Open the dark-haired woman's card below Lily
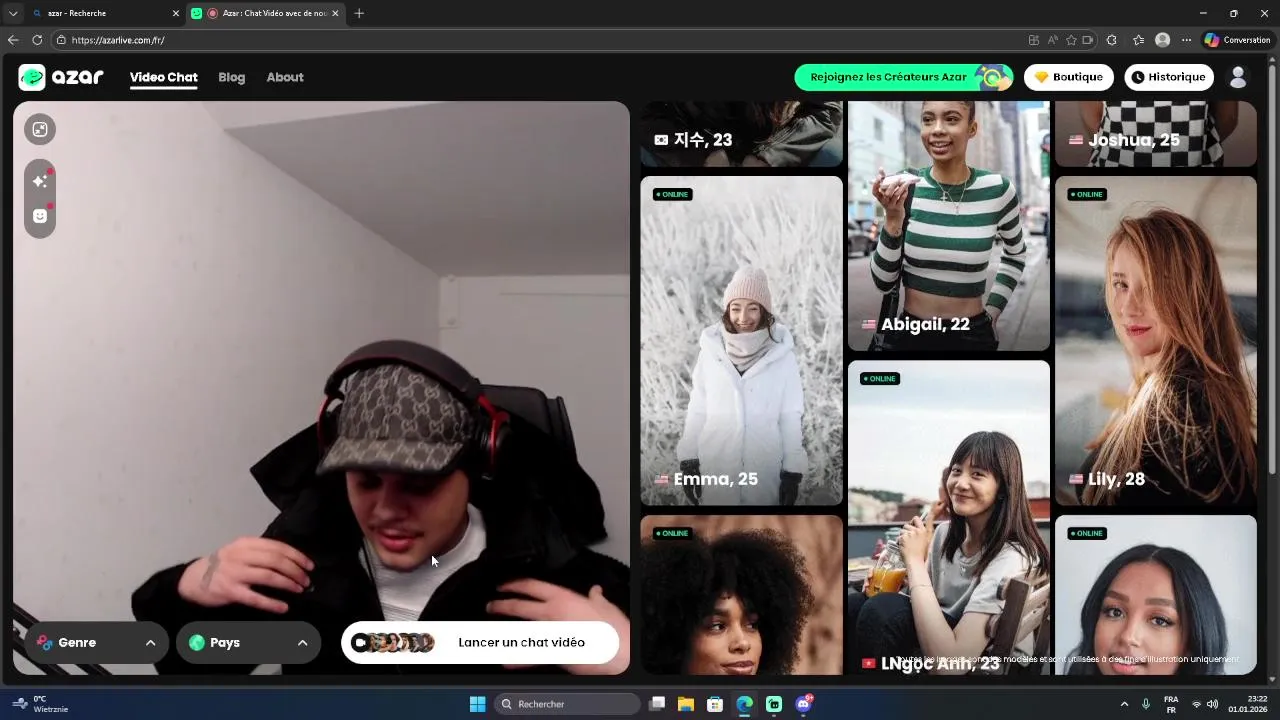This screenshot has height=720, width=1280. click(1155, 595)
